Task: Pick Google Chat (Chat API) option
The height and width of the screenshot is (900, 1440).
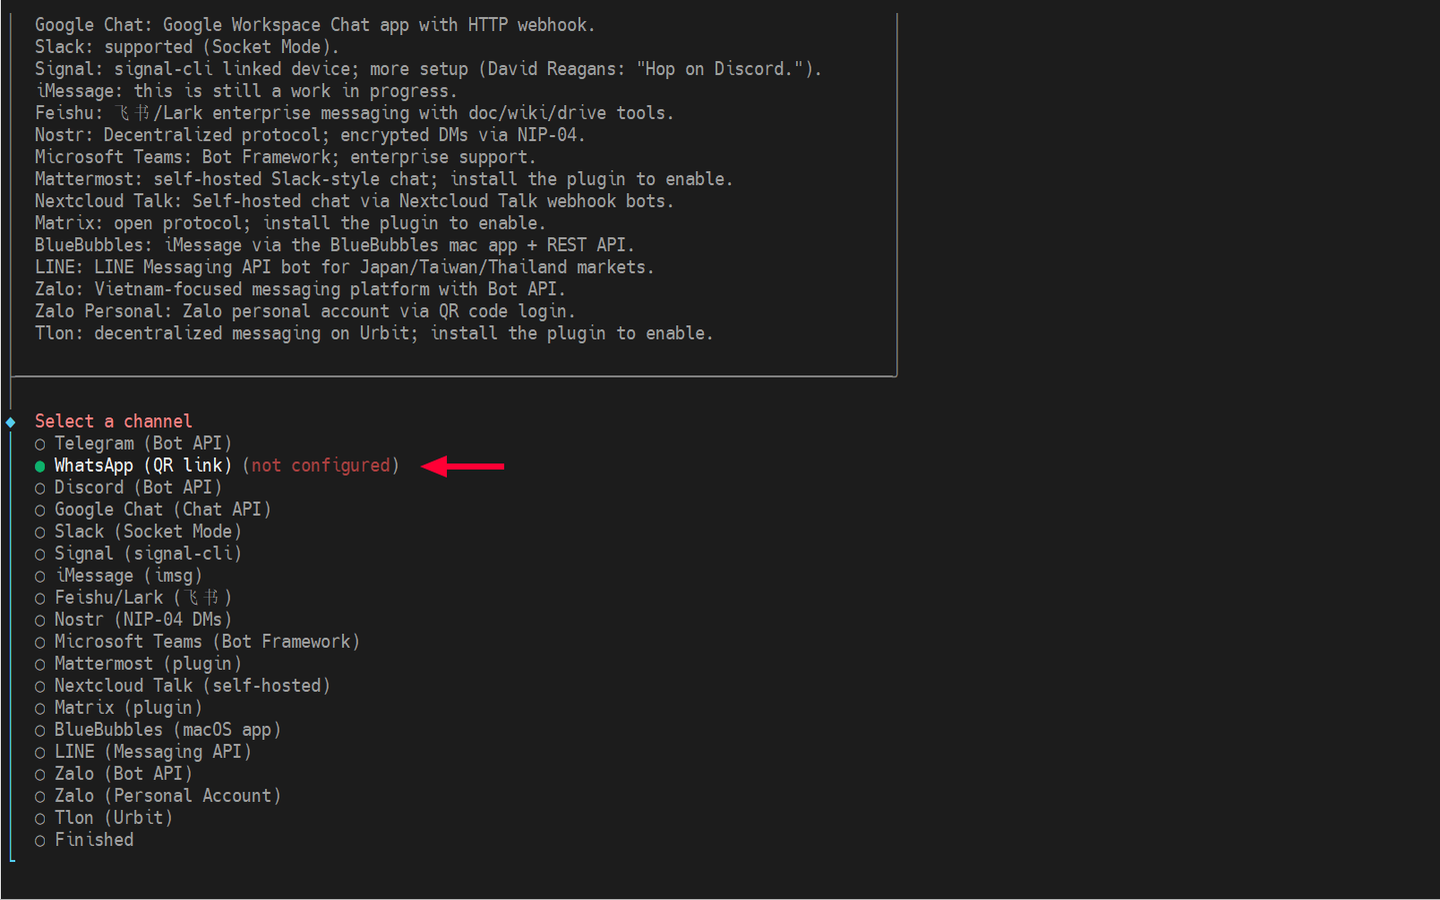Action: (x=163, y=509)
